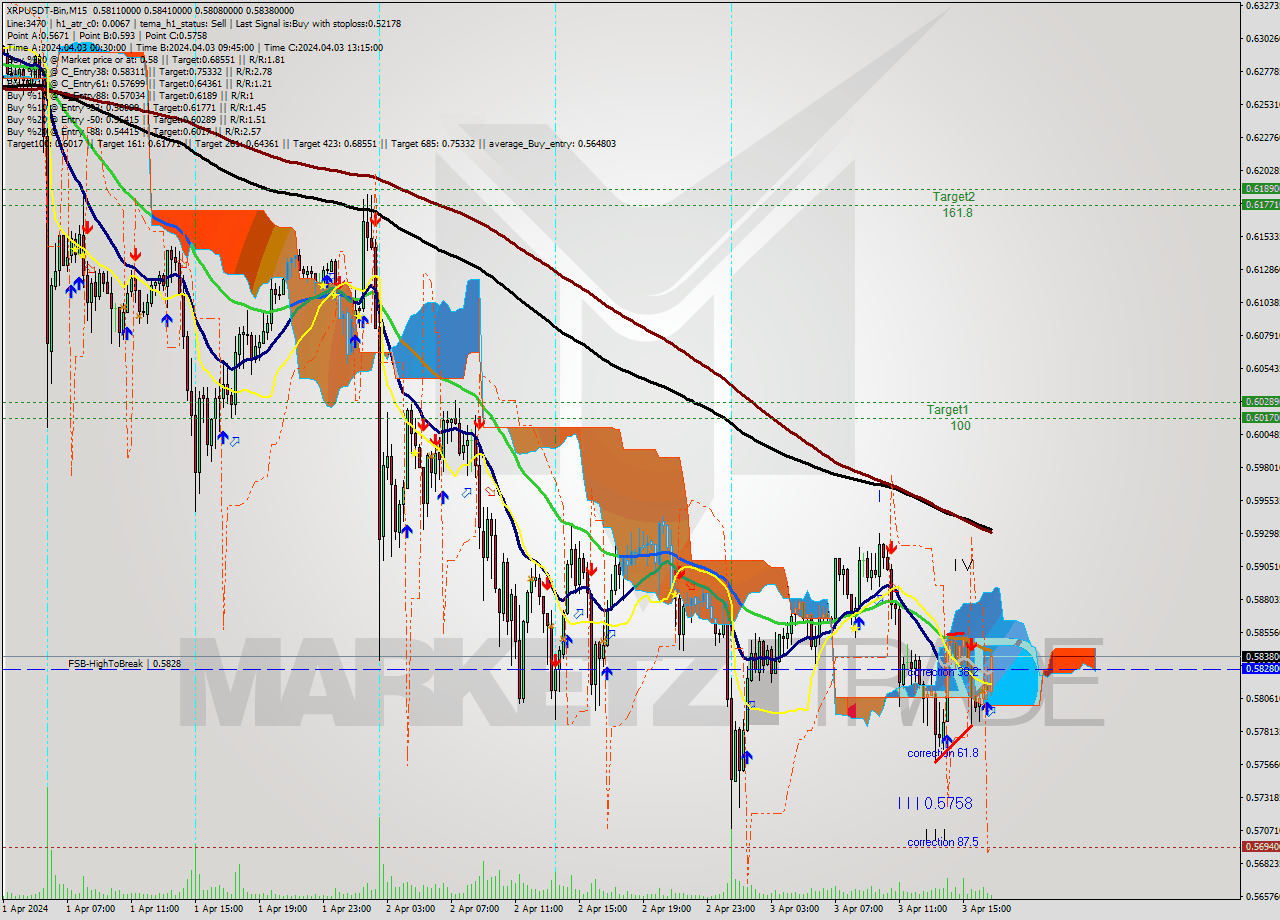Viewport: 1280px width, 920px height.
Task: Click the 161.8 level label
Action: [957, 212]
